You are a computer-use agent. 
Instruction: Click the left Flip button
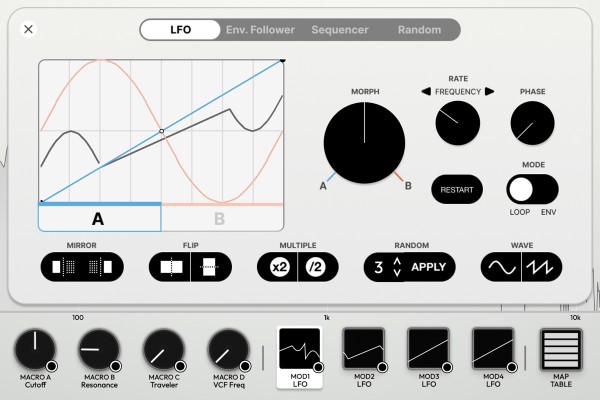pyautogui.click(x=170, y=267)
